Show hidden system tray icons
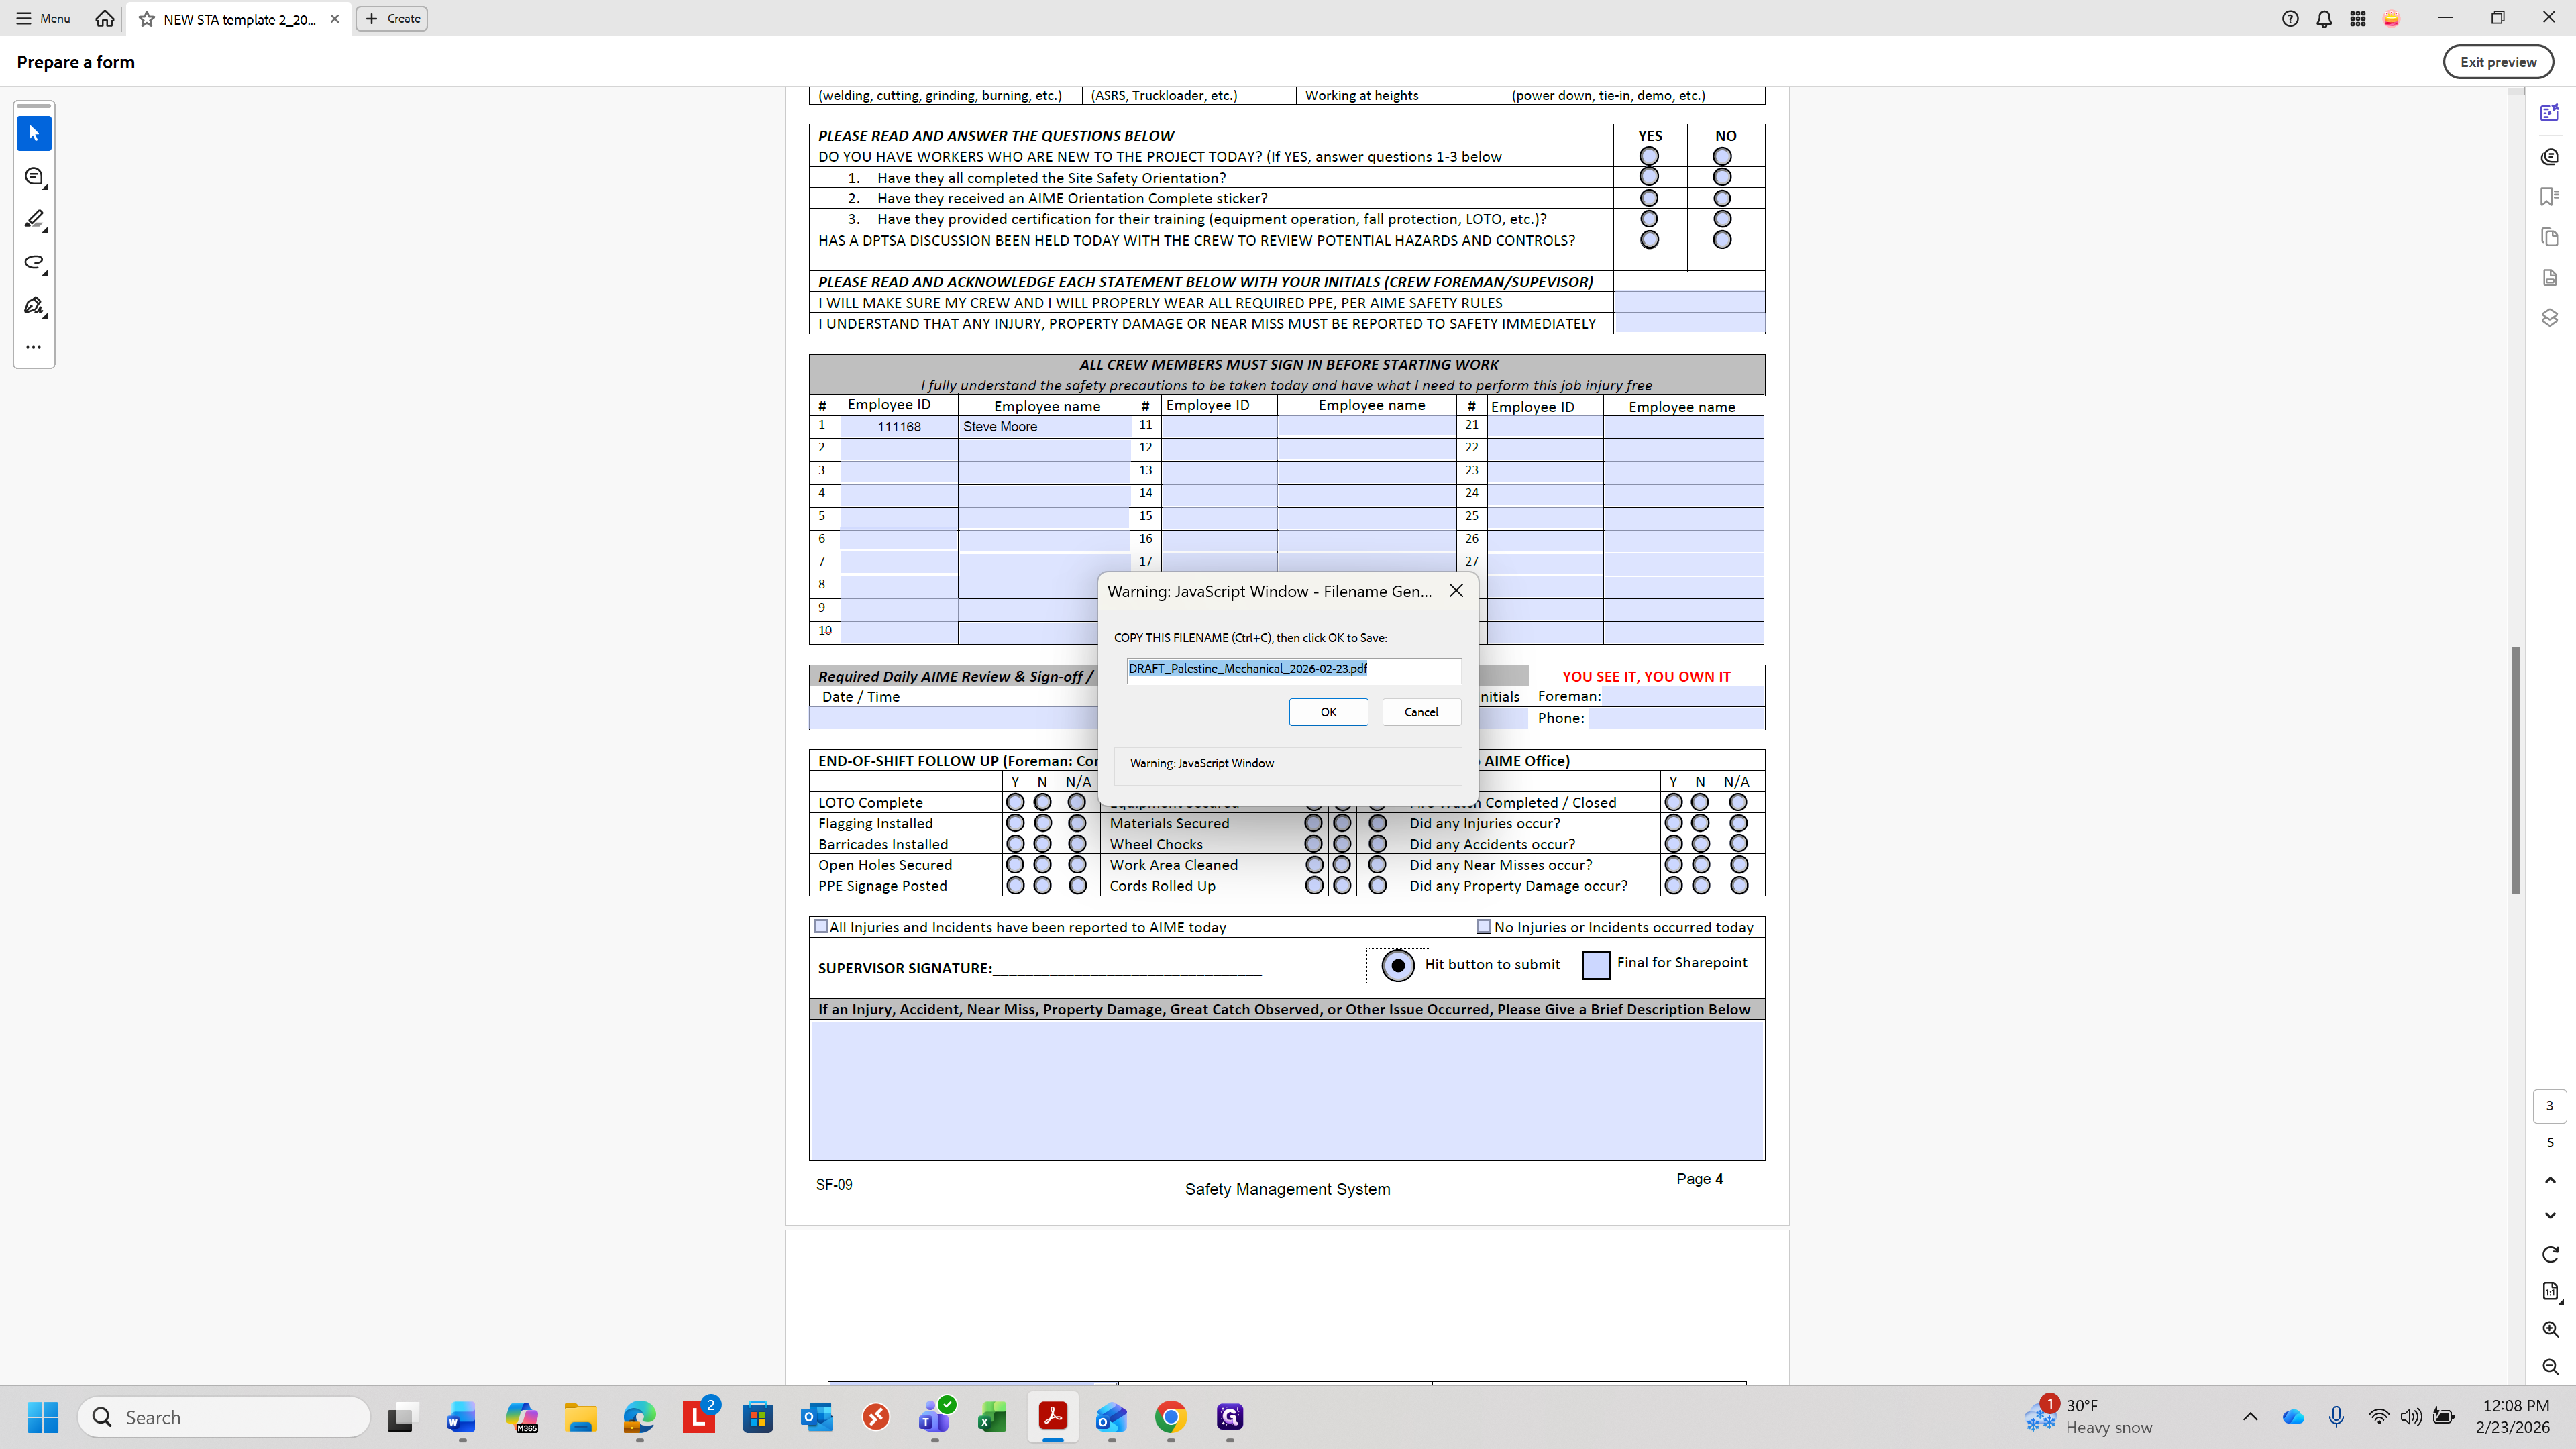The width and height of the screenshot is (2576, 1449). pos(2250,1416)
